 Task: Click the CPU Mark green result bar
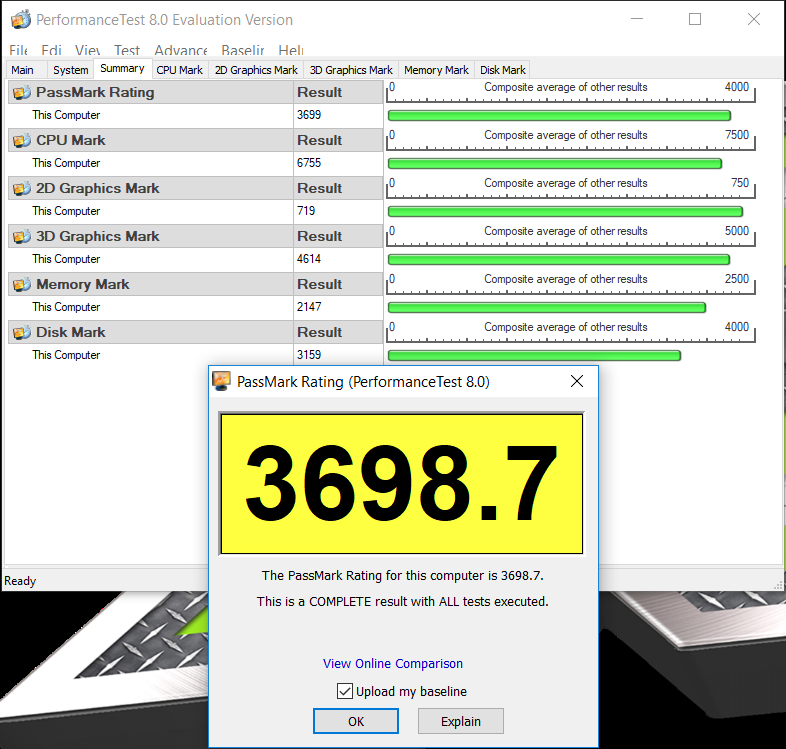555,163
